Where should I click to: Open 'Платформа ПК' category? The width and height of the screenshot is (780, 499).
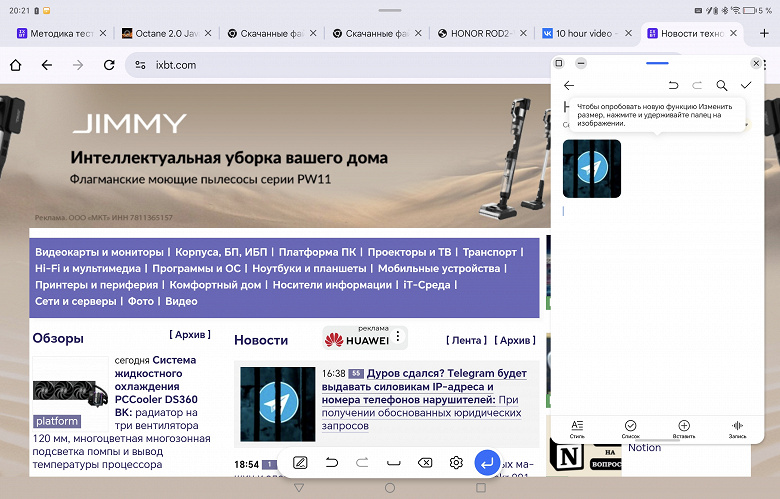(x=317, y=252)
